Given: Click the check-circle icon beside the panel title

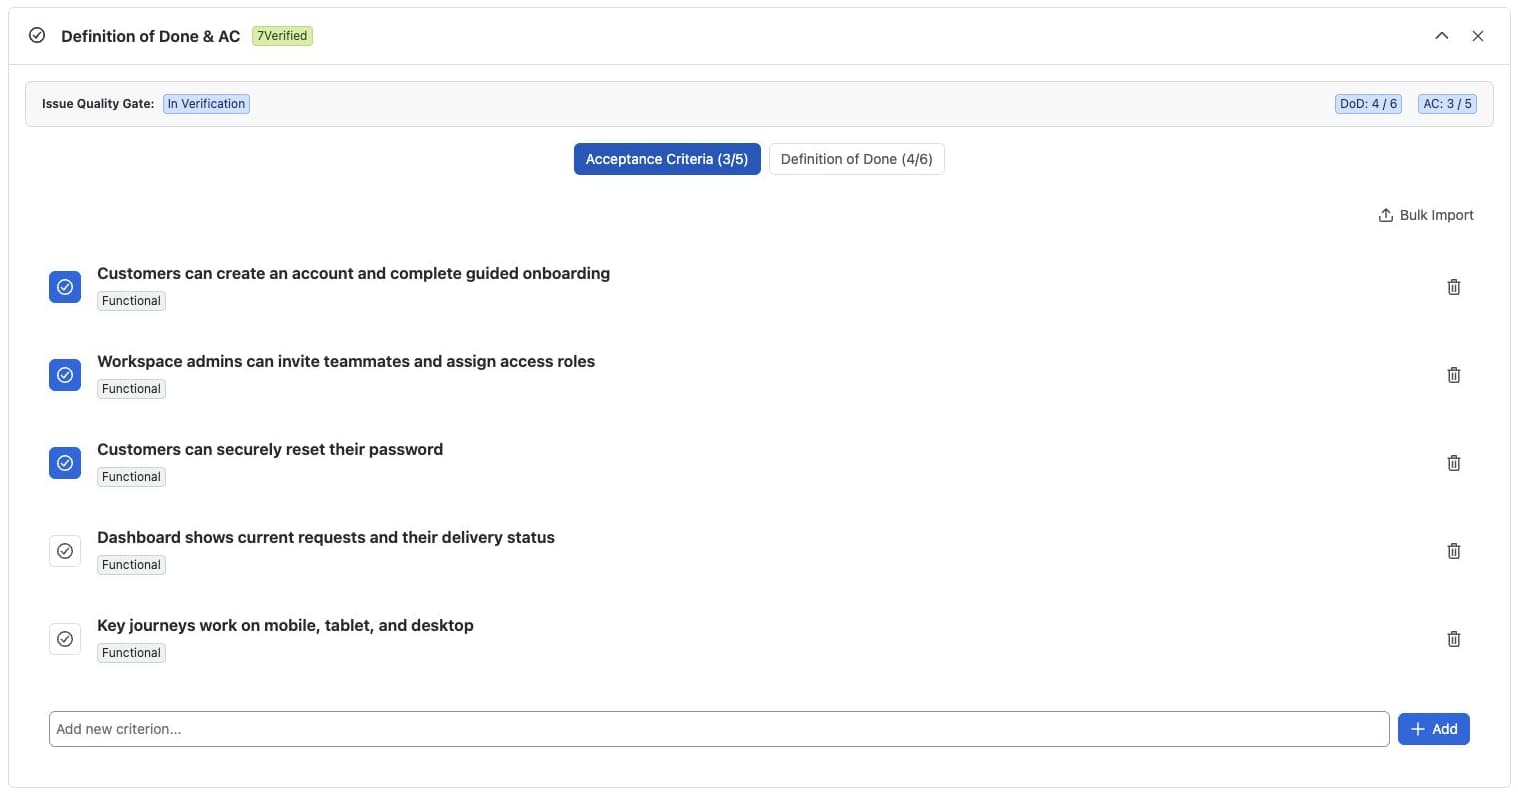Looking at the screenshot, I should [37, 35].
